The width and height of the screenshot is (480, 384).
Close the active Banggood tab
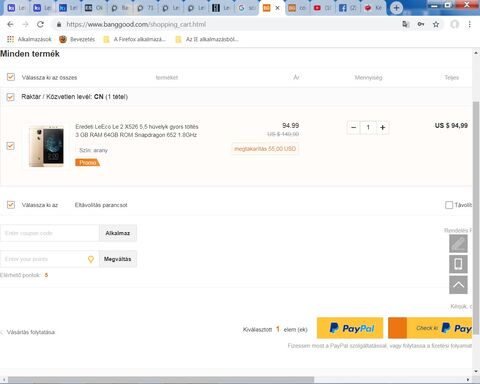277,8
